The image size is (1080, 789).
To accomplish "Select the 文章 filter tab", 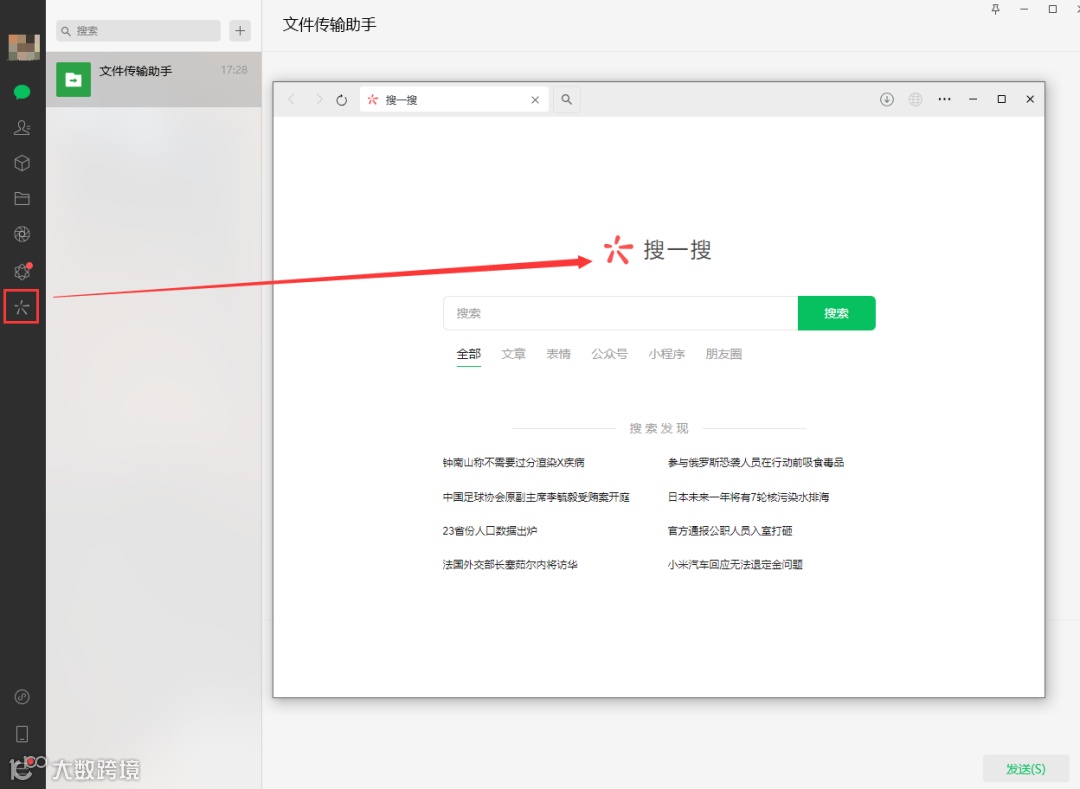I will coord(513,354).
